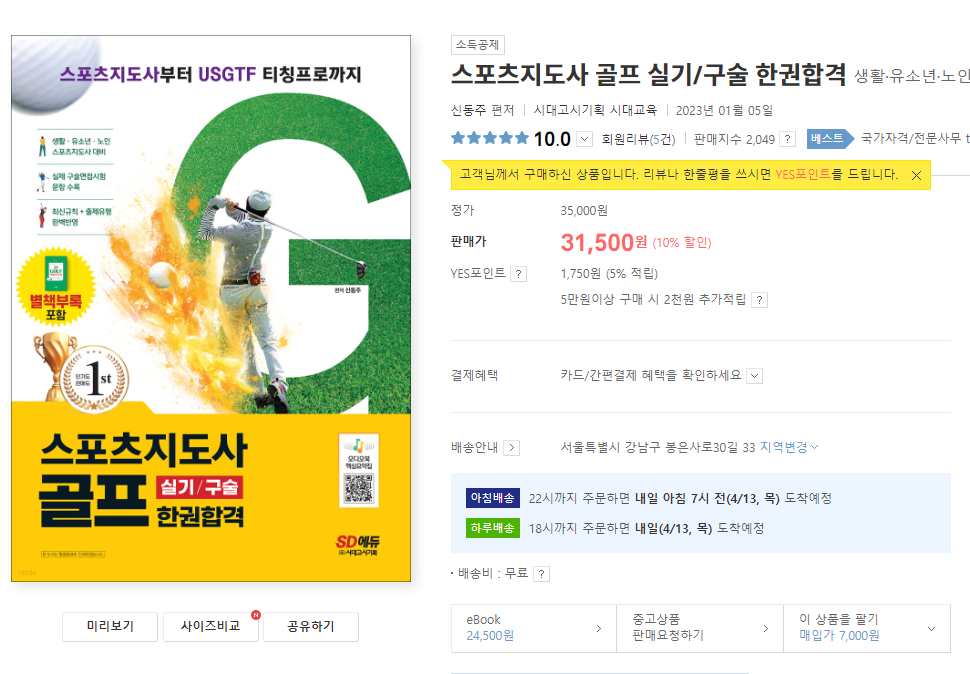Open the YES포인트 help question mark

pyautogui.click(x=519, y=274)
